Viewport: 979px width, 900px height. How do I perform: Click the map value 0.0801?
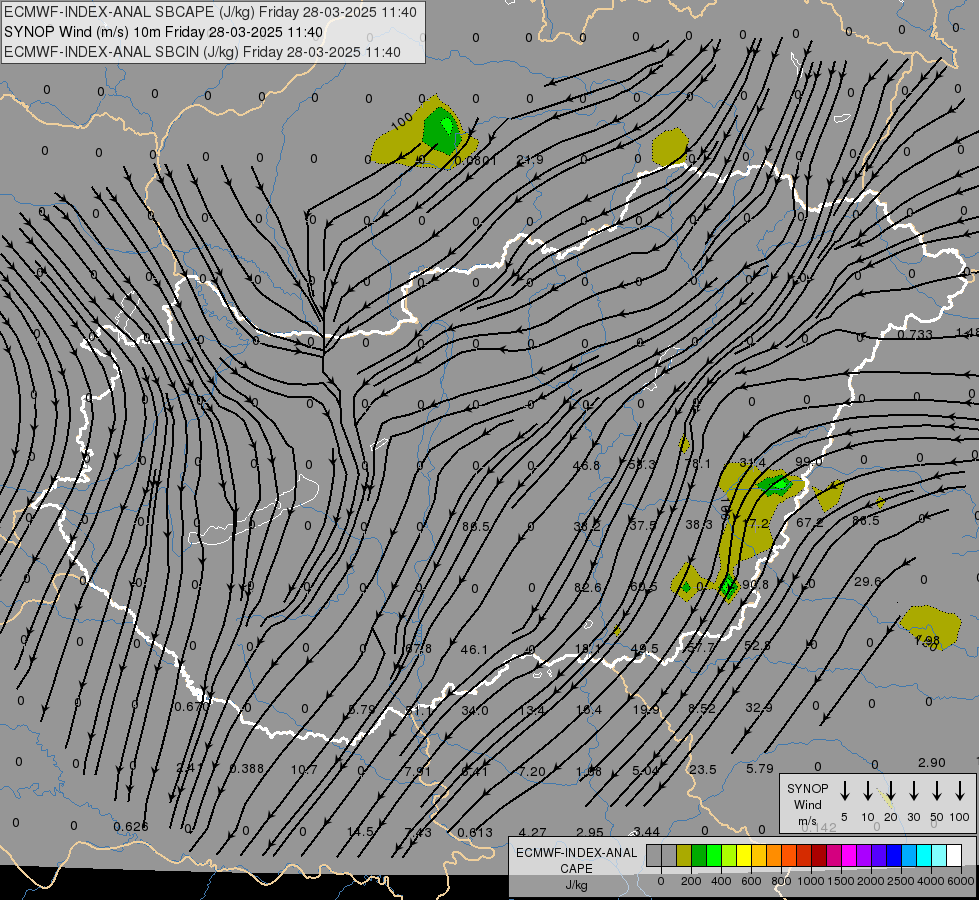point(476,161)
